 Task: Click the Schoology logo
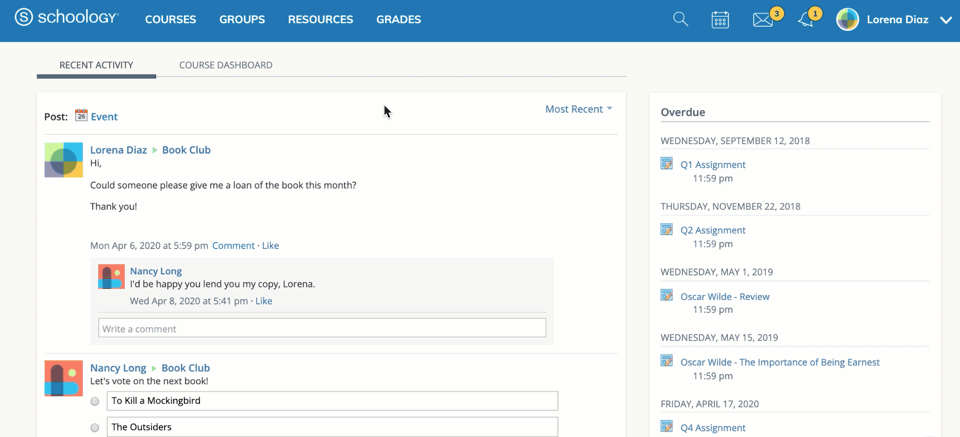66,18
